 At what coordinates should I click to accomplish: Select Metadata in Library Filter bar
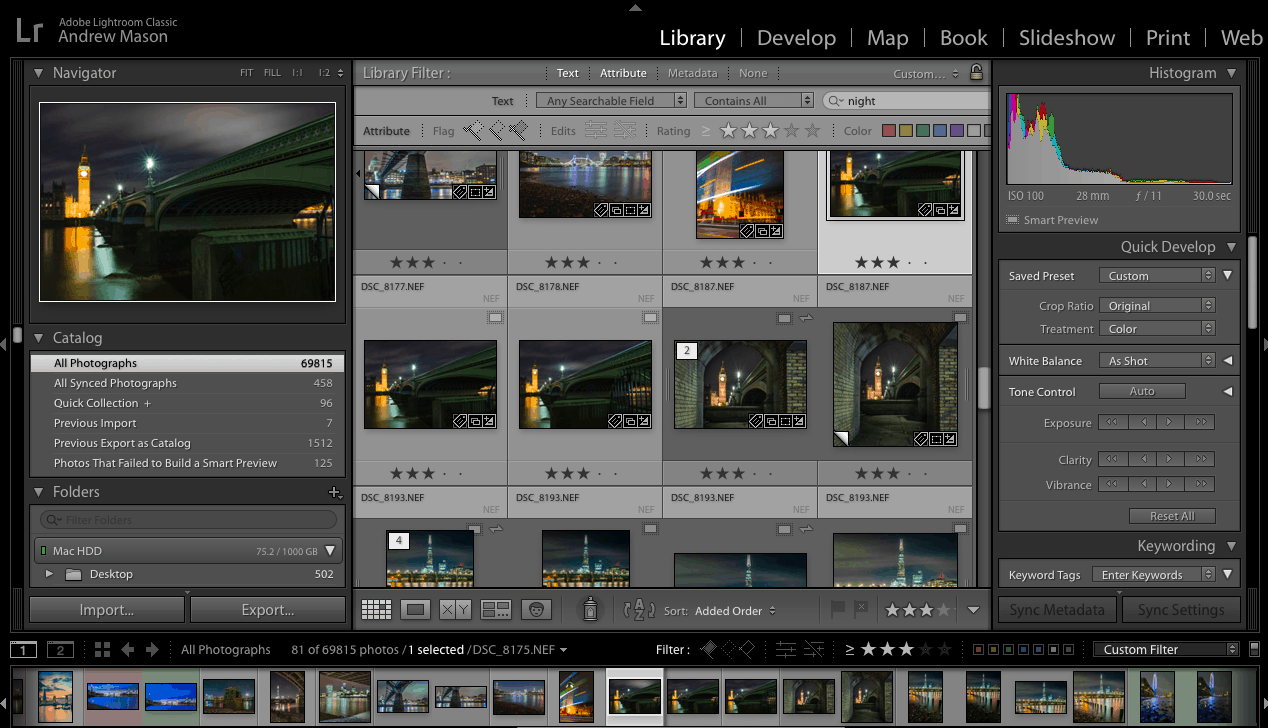pyautogui.click(x=692, y=73)
